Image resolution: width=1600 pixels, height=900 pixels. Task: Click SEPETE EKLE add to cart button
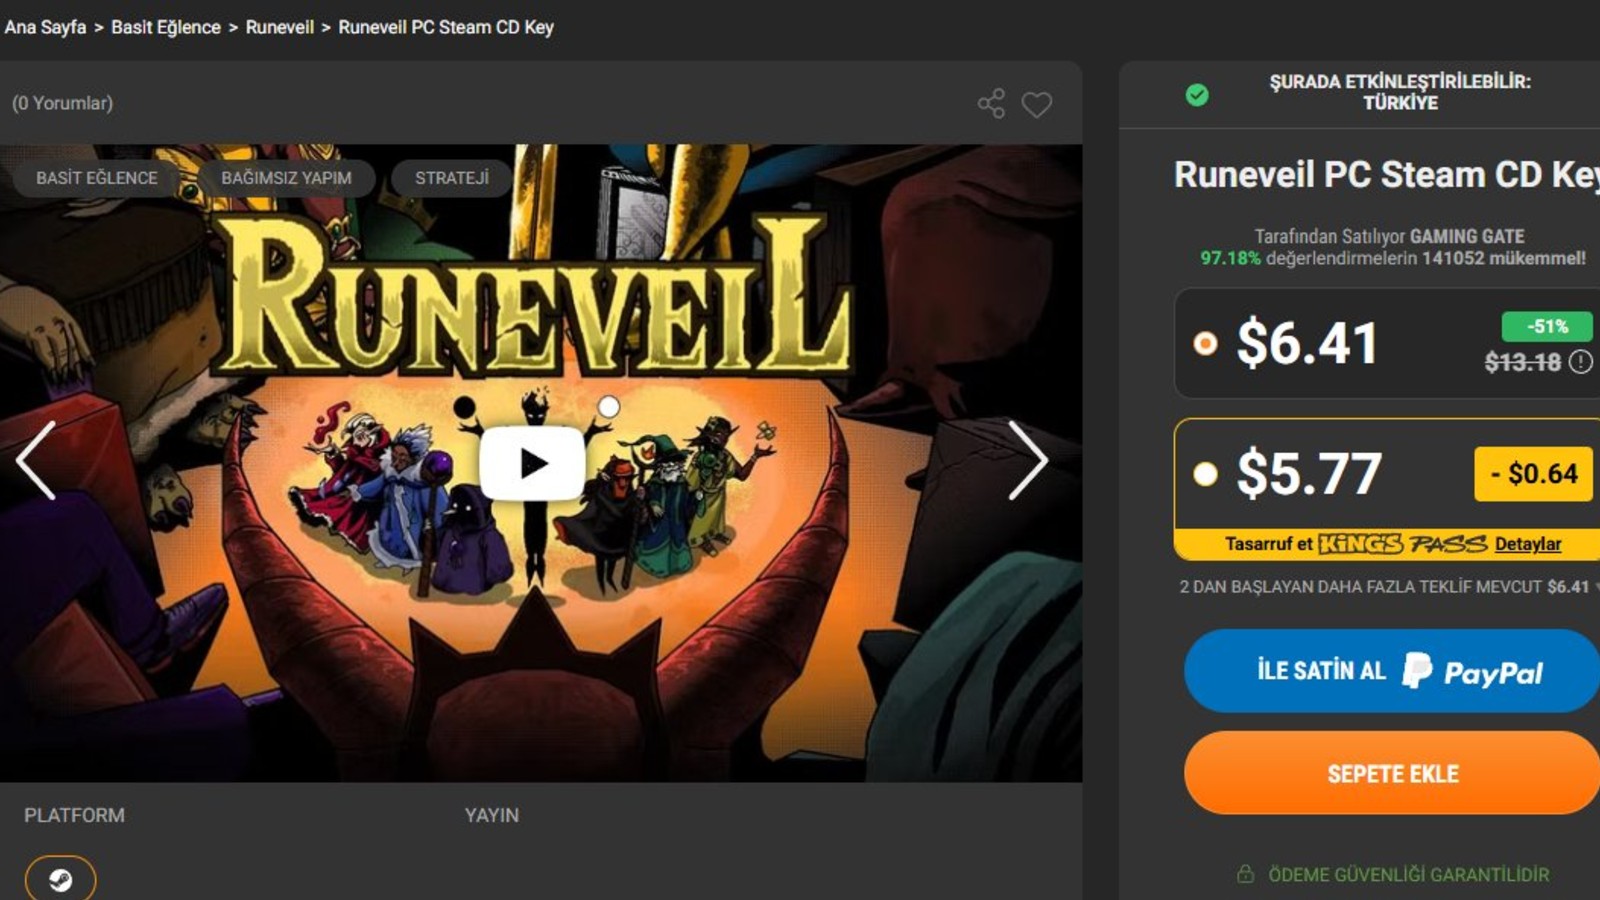pyautogui.click(x=1392, y=773)
